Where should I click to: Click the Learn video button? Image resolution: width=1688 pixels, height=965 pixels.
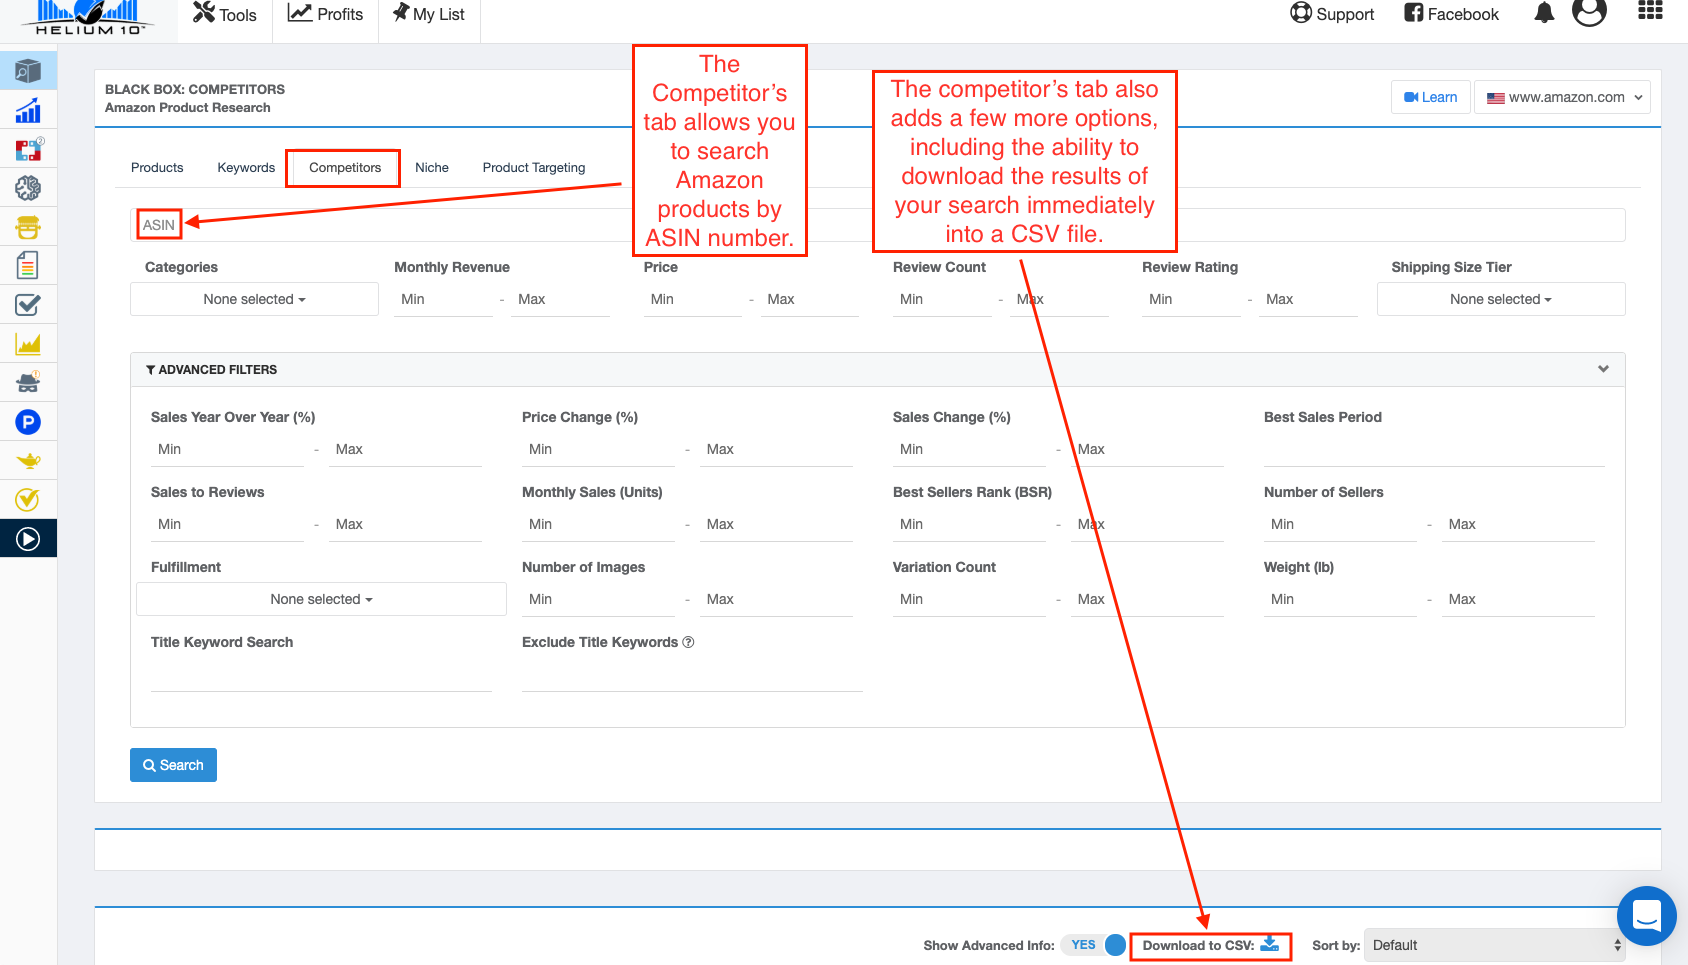(1430, 97)
